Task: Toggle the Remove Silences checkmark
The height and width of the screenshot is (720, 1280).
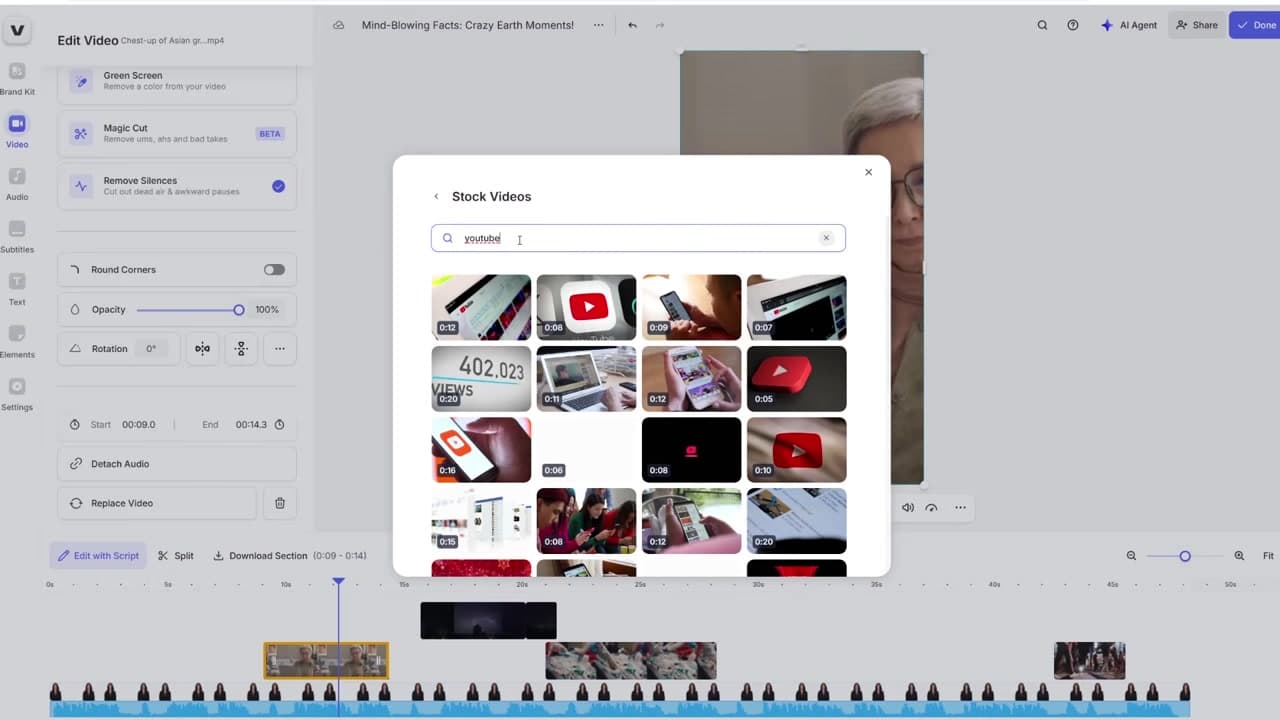Action: tap(278, 186)
